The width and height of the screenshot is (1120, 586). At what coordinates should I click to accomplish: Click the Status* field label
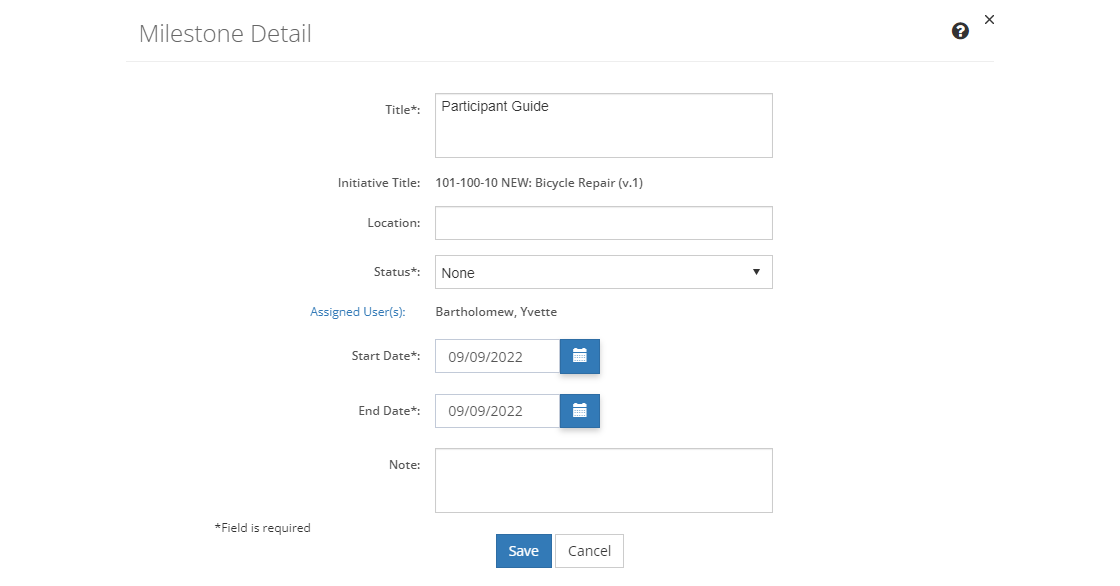[x=397, y=272]
